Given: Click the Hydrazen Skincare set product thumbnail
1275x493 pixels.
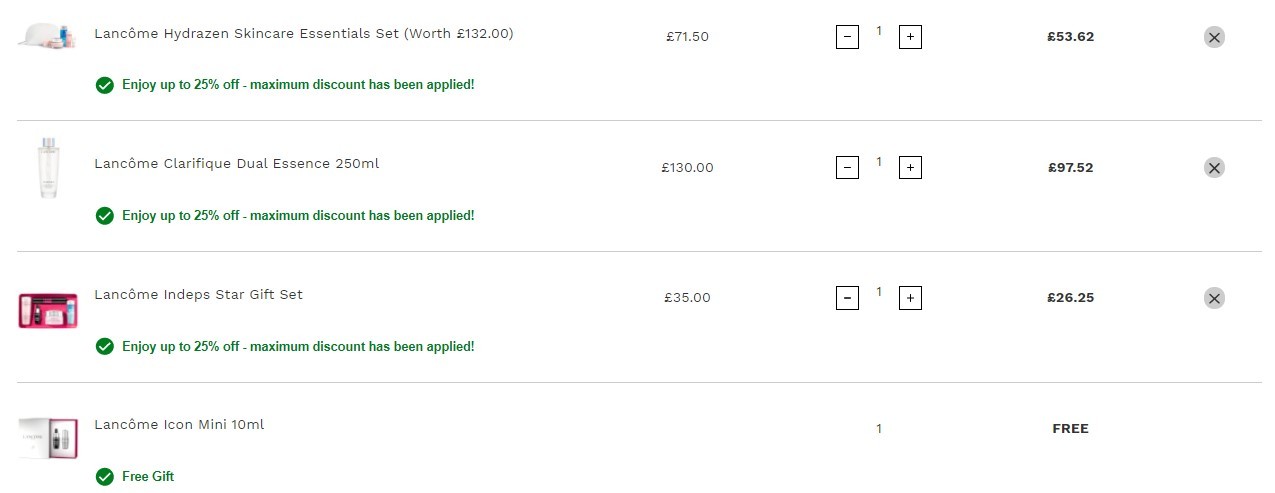Looking at the screenshot, I should [47, 38].
